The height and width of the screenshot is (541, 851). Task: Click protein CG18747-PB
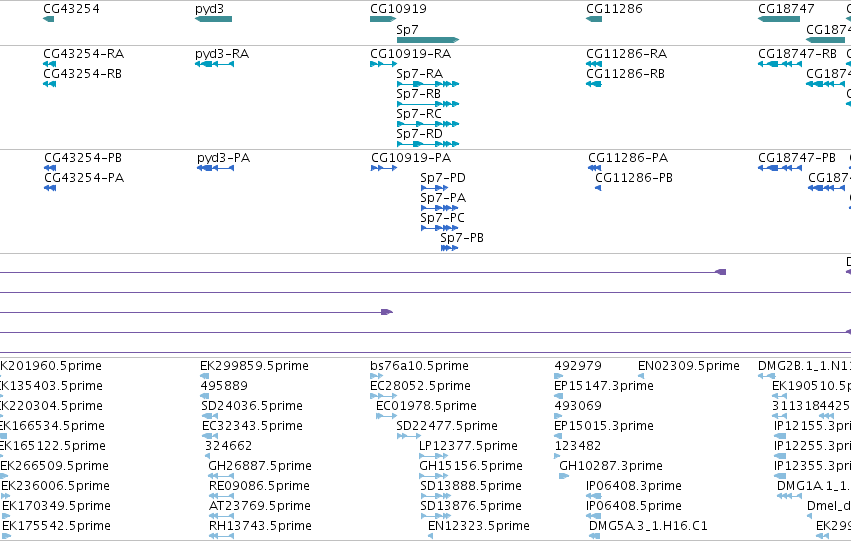780,168
